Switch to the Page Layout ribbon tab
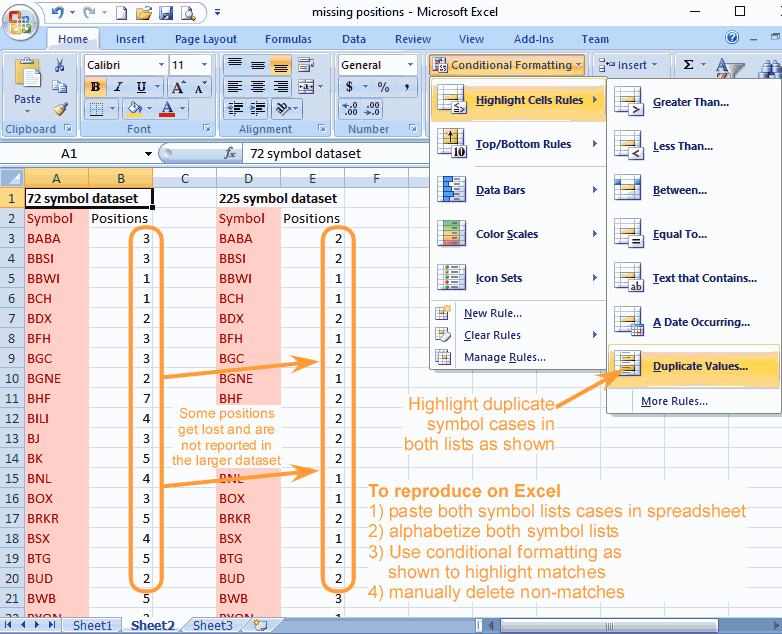This screenshot has width=782, height=634. click(x=206, y=39)
